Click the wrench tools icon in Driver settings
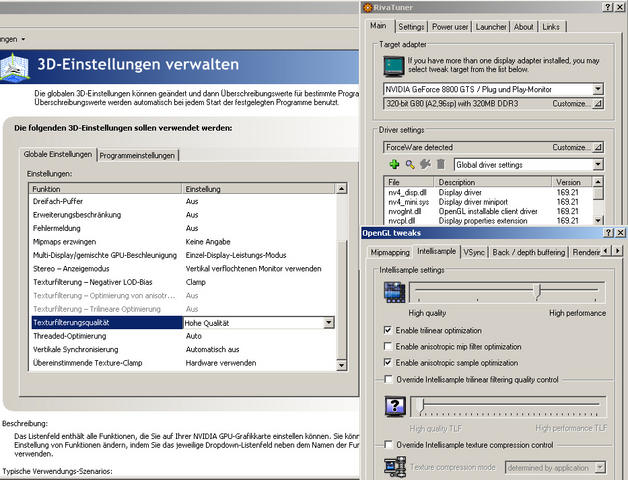Screen dimensions: 628x480 pyautogui.click(x=425, y=164)
